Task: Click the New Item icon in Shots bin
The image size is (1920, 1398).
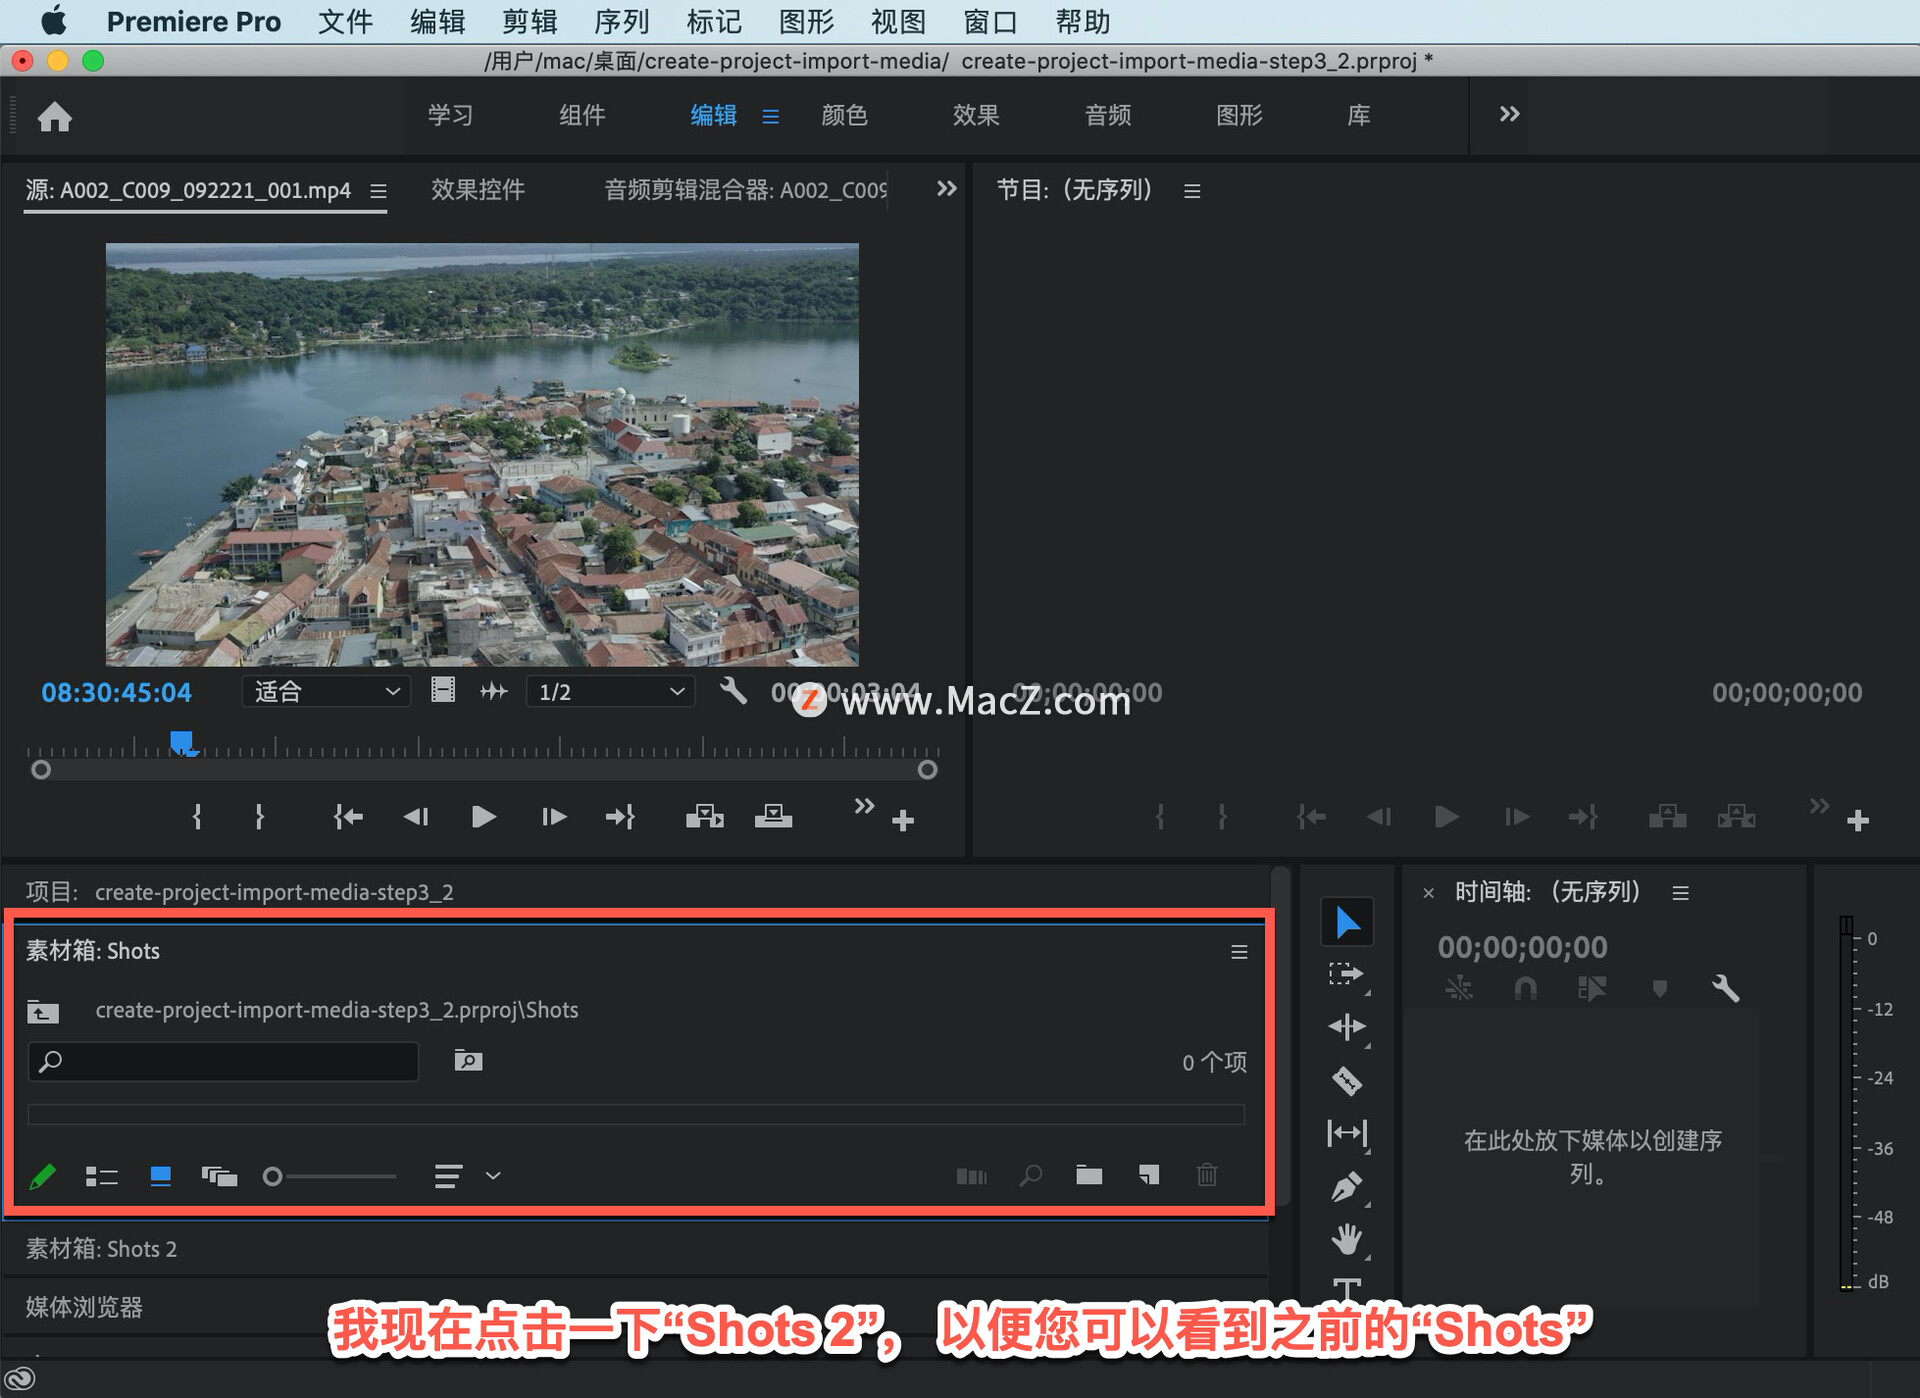Action: click(1149, 1175)
